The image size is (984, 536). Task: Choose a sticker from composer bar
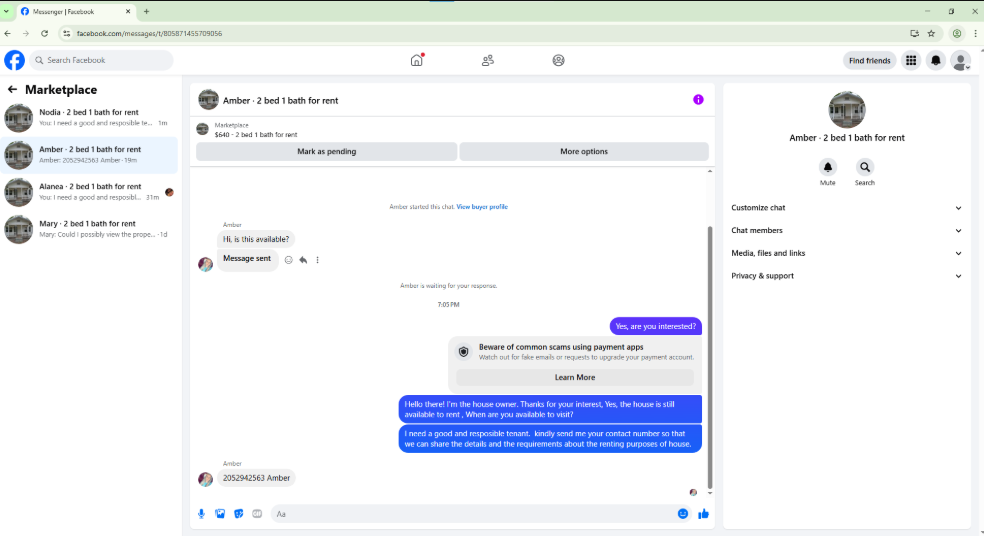tap(238, 513)
